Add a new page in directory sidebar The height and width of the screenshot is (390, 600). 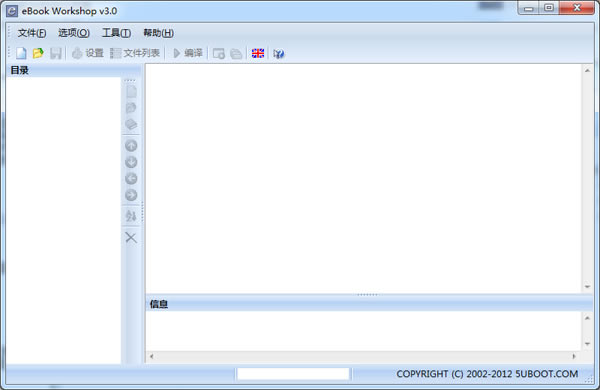(x=131, y=91)
